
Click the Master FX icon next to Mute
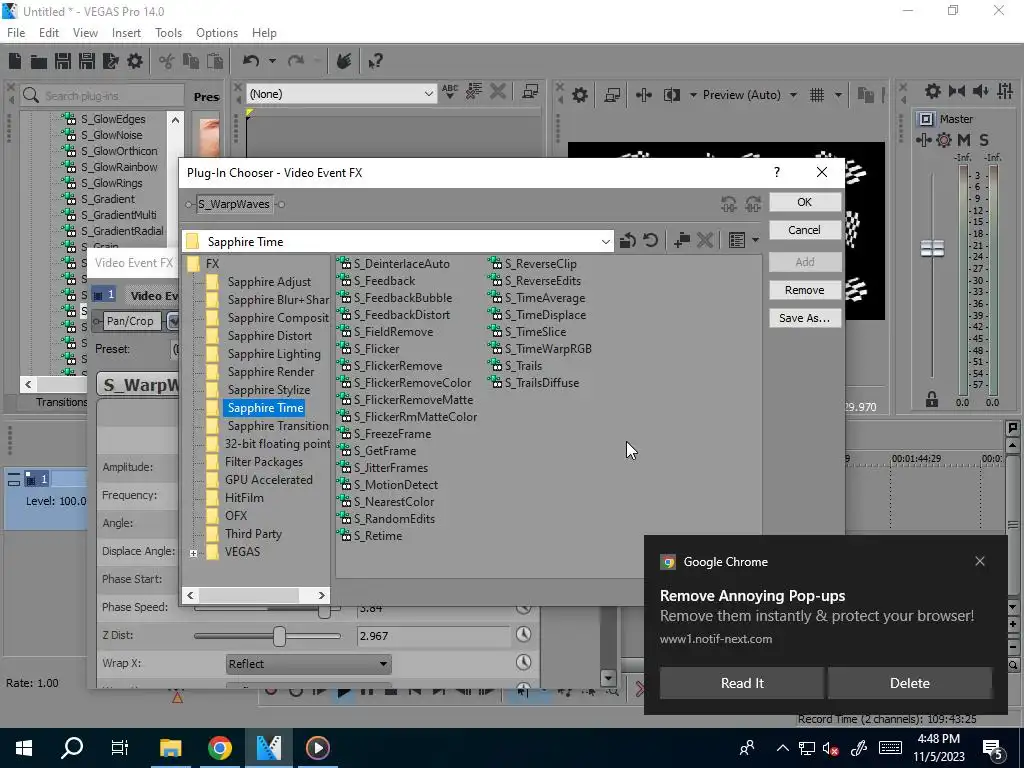(x=944, y=140)
